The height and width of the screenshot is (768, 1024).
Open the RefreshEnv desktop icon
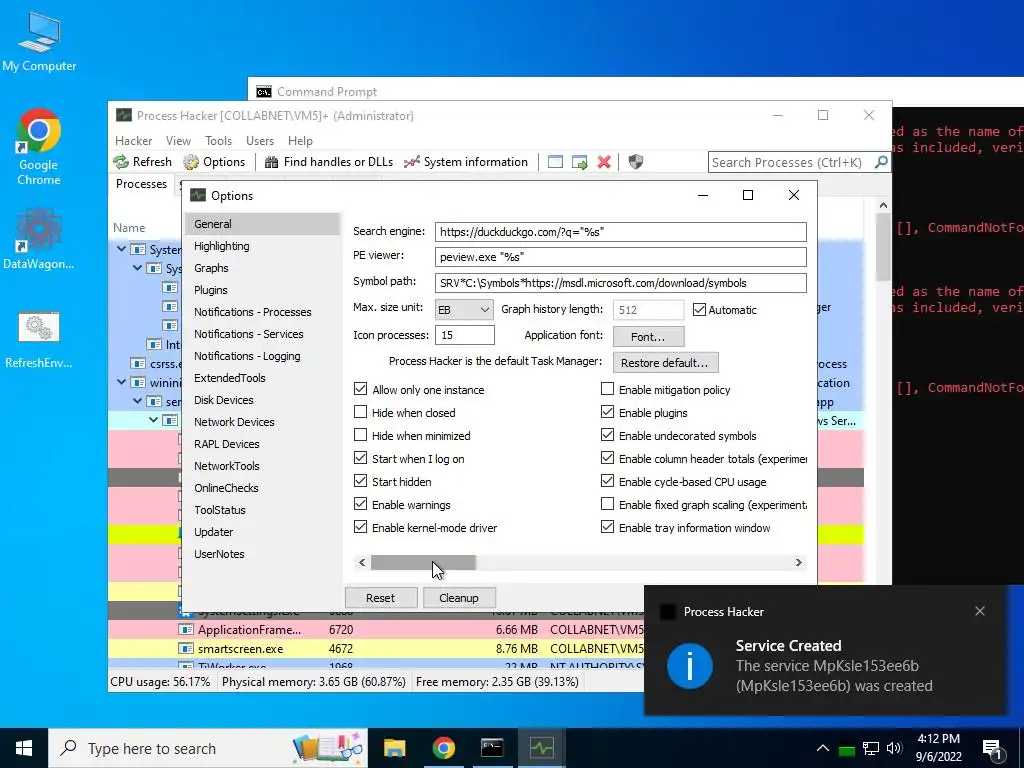[x=39, y=340]
